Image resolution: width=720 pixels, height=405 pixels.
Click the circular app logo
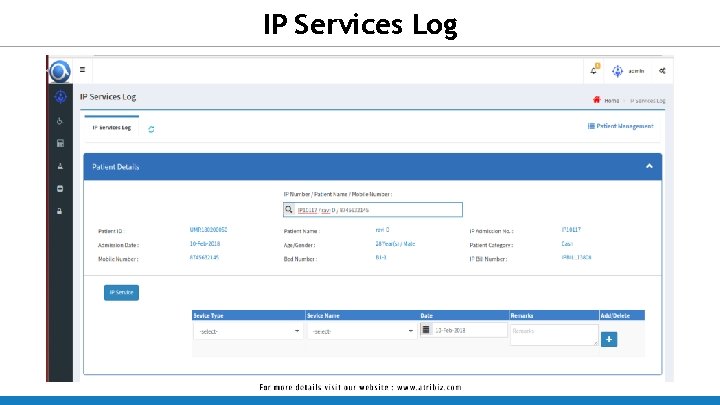click(x=60, y=71)
